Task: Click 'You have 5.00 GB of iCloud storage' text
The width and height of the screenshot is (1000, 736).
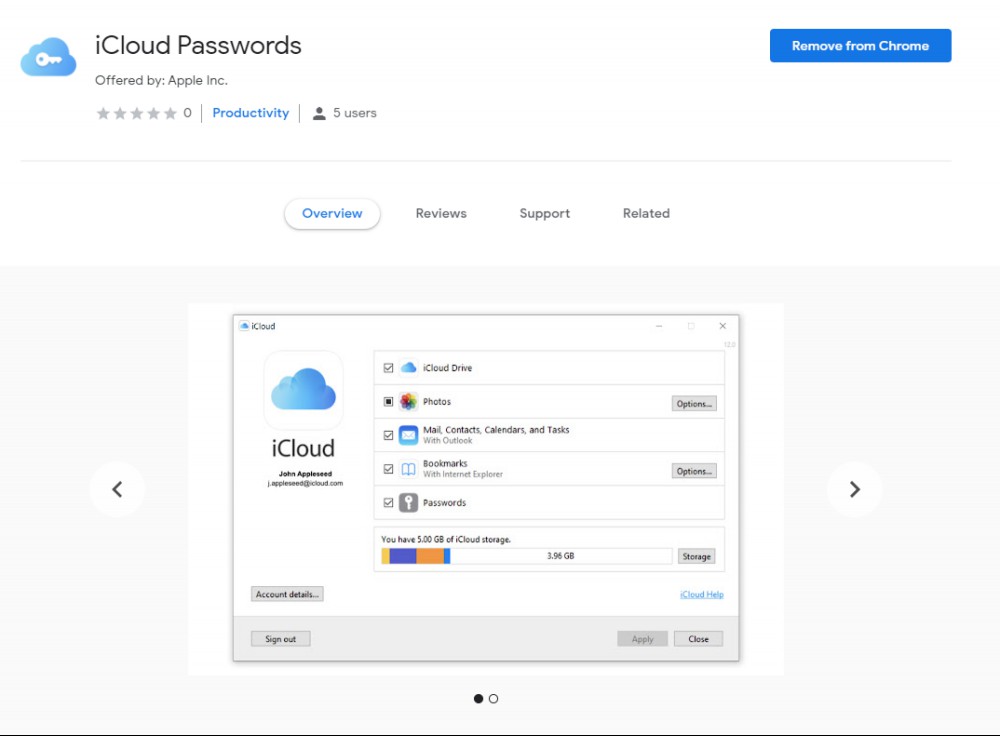Action: coord(446,540)
